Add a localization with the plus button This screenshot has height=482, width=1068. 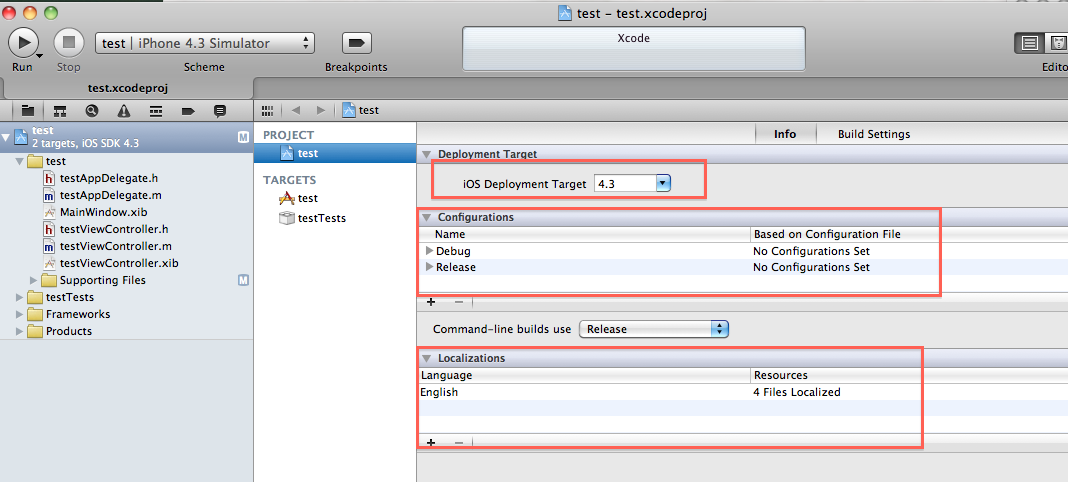pyautogui.click(x=430, y=443)
